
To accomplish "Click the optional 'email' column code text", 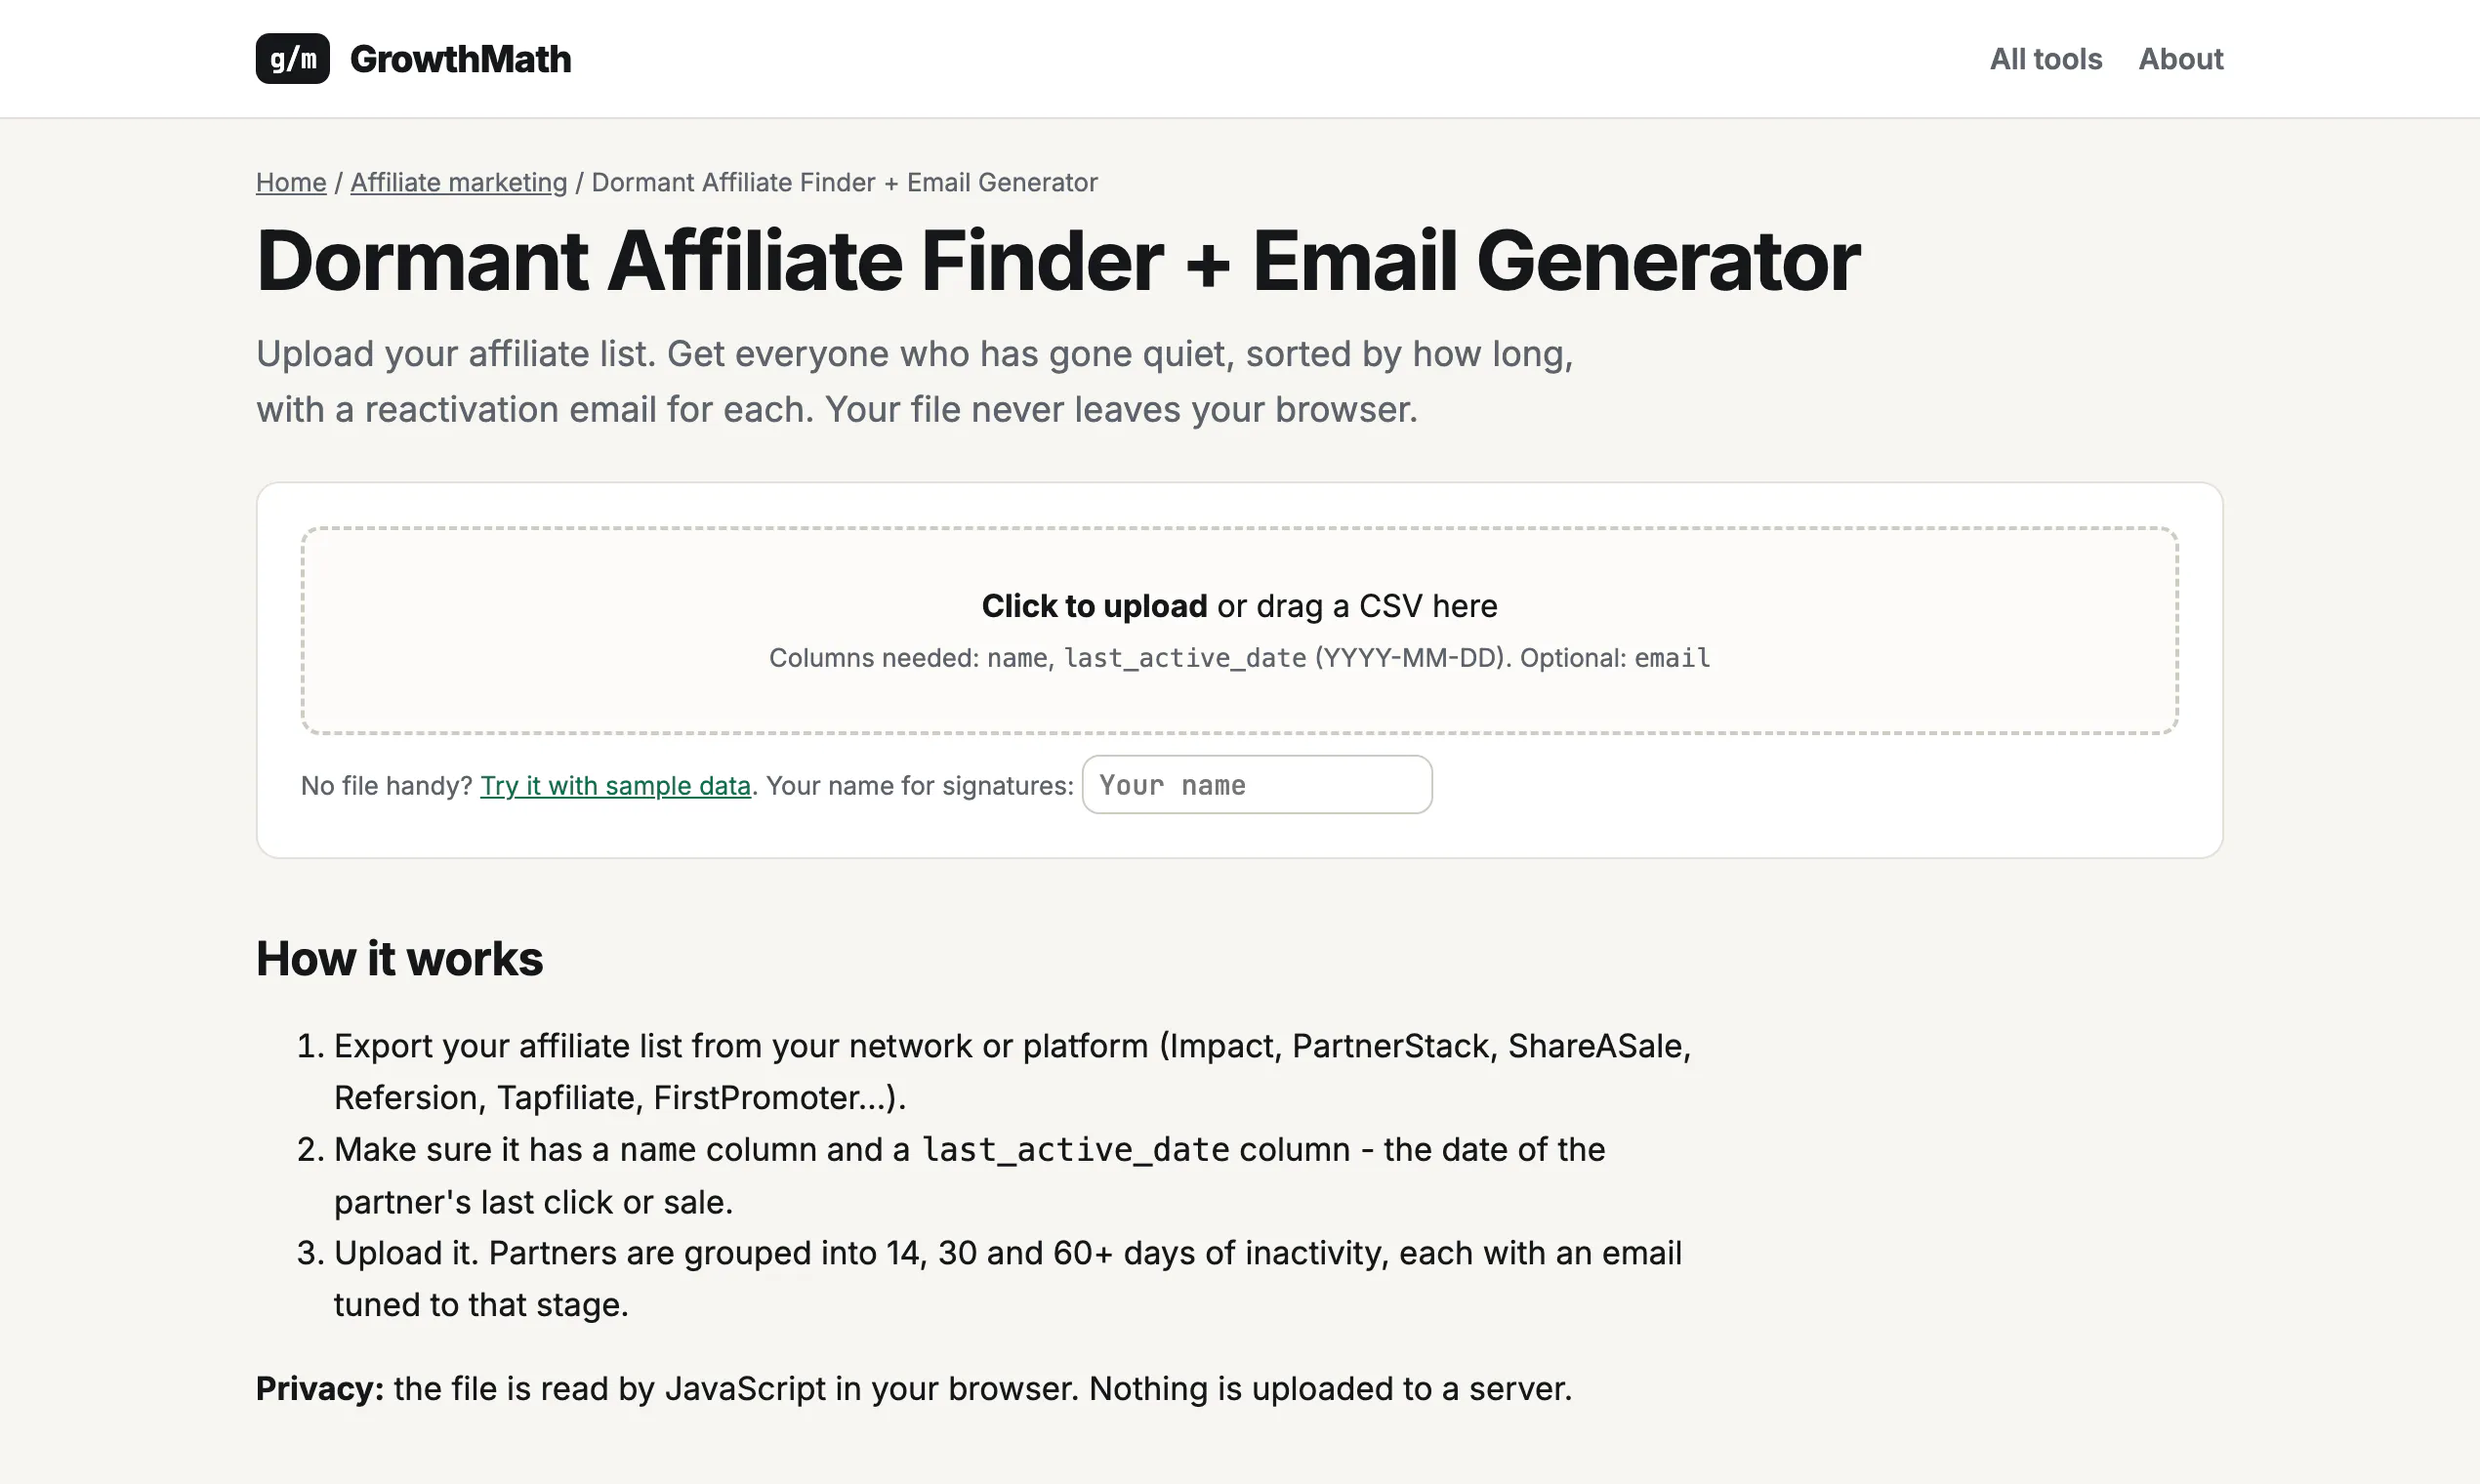I will (x=1672, y=658).
